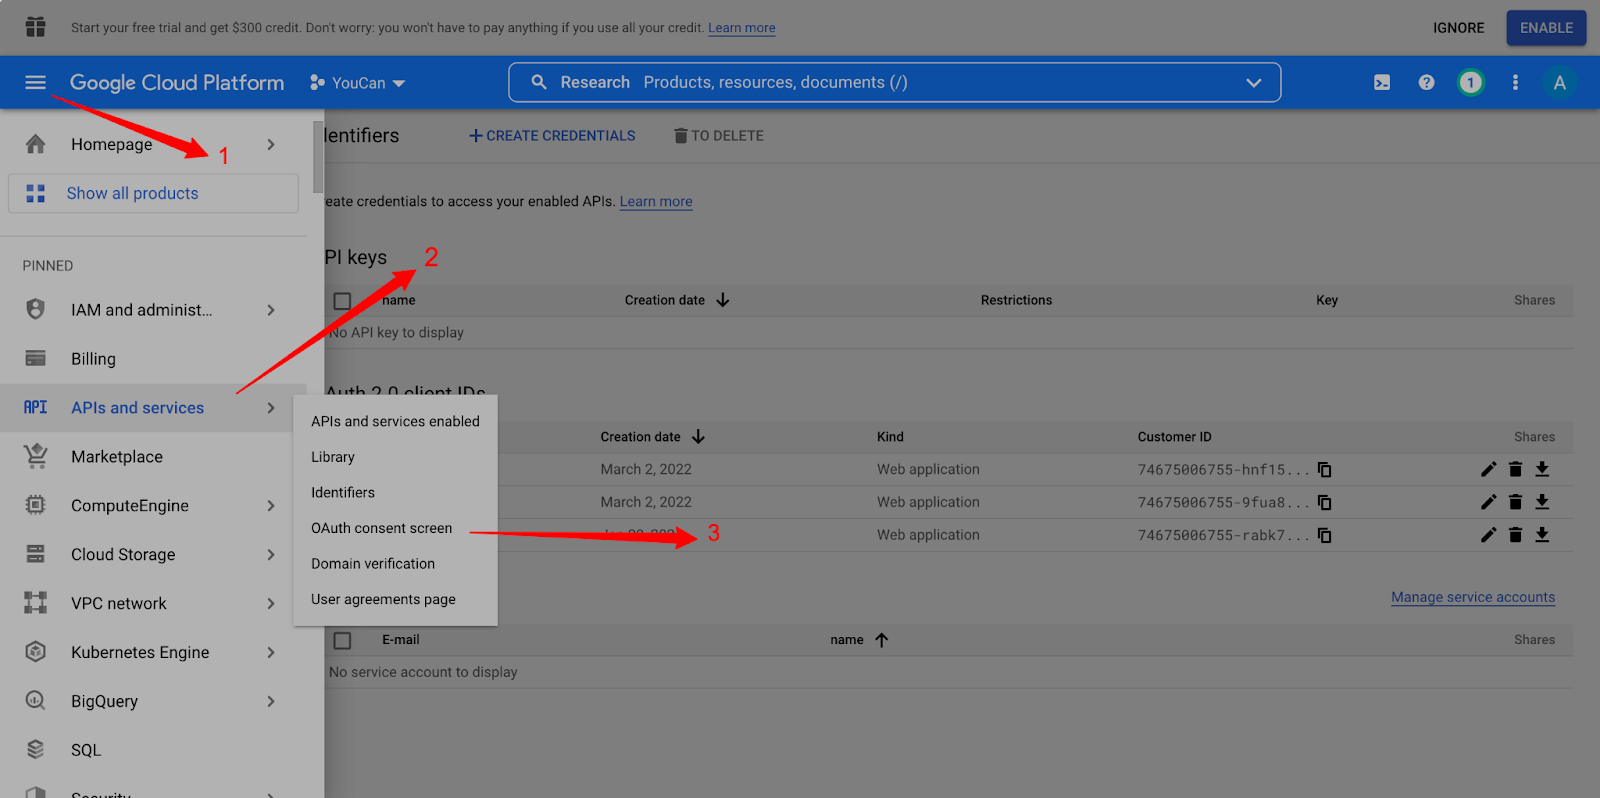Click the ComputeEngine chip icon

click(35, 505)
